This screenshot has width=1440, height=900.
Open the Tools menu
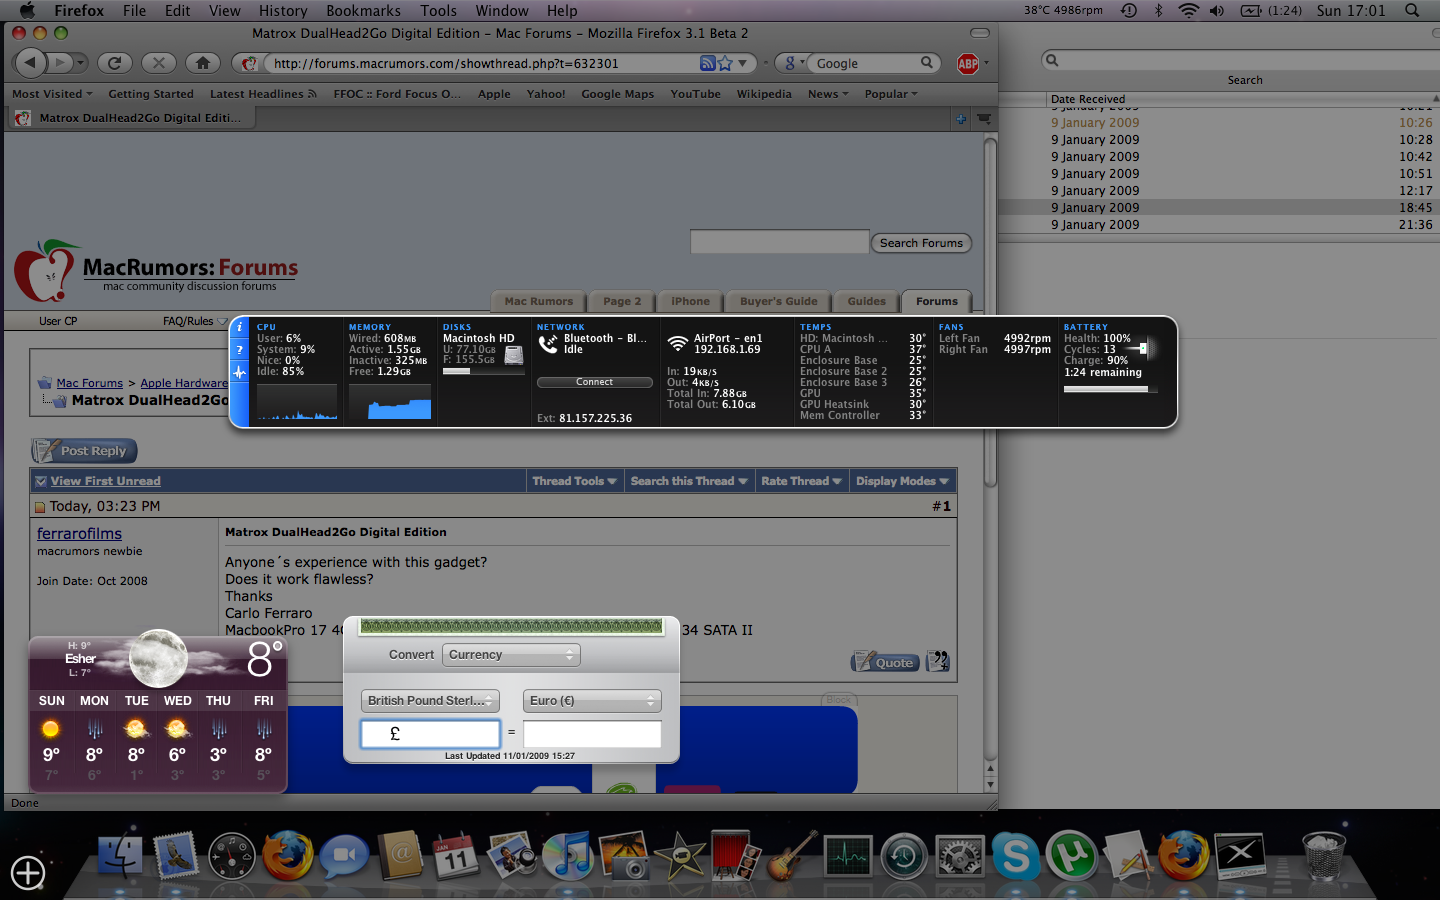(x=438, y=10)
